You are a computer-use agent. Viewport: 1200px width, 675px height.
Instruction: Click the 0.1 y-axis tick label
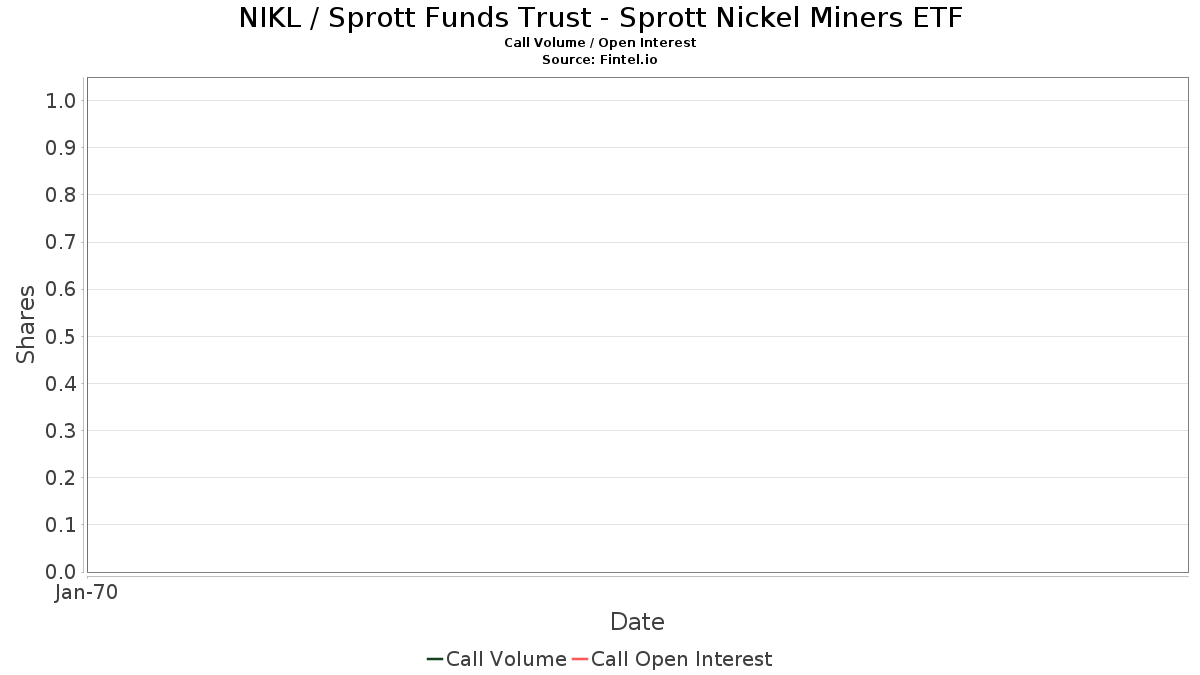click(x=61, y=525)
